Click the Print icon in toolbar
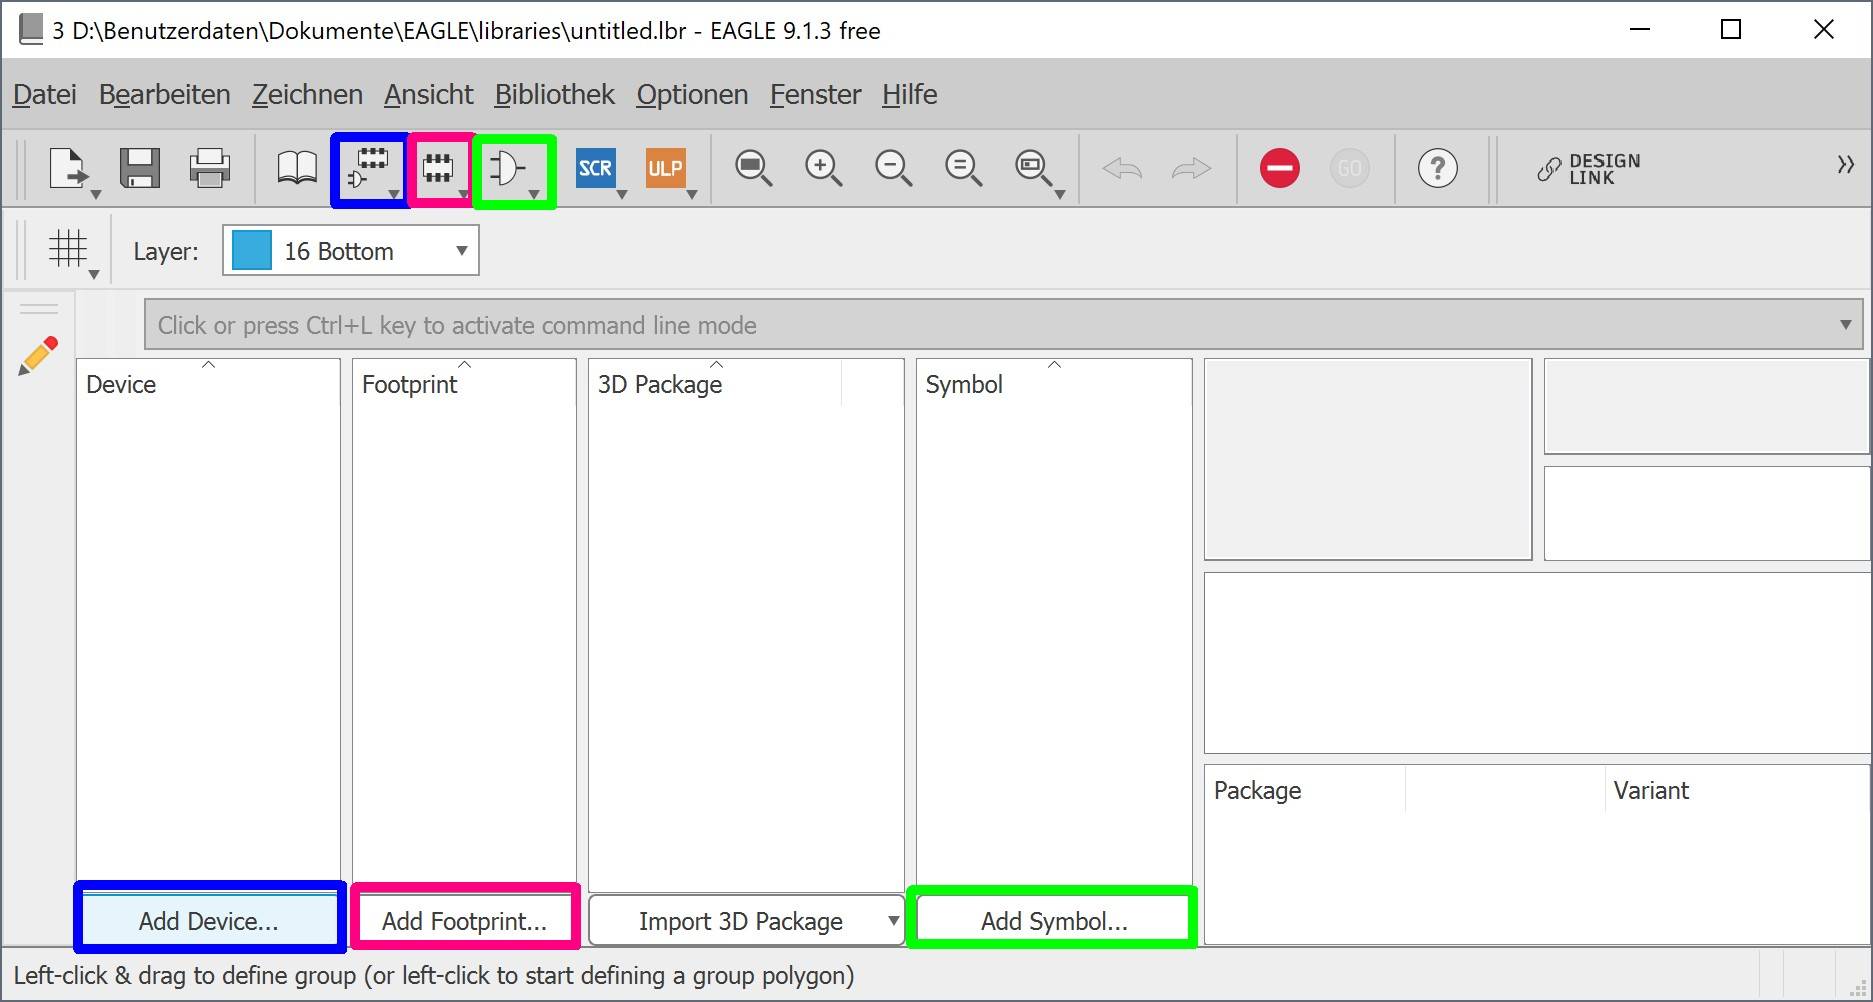The height and width of the screenshot is (1002, 1873). (210, 168)
